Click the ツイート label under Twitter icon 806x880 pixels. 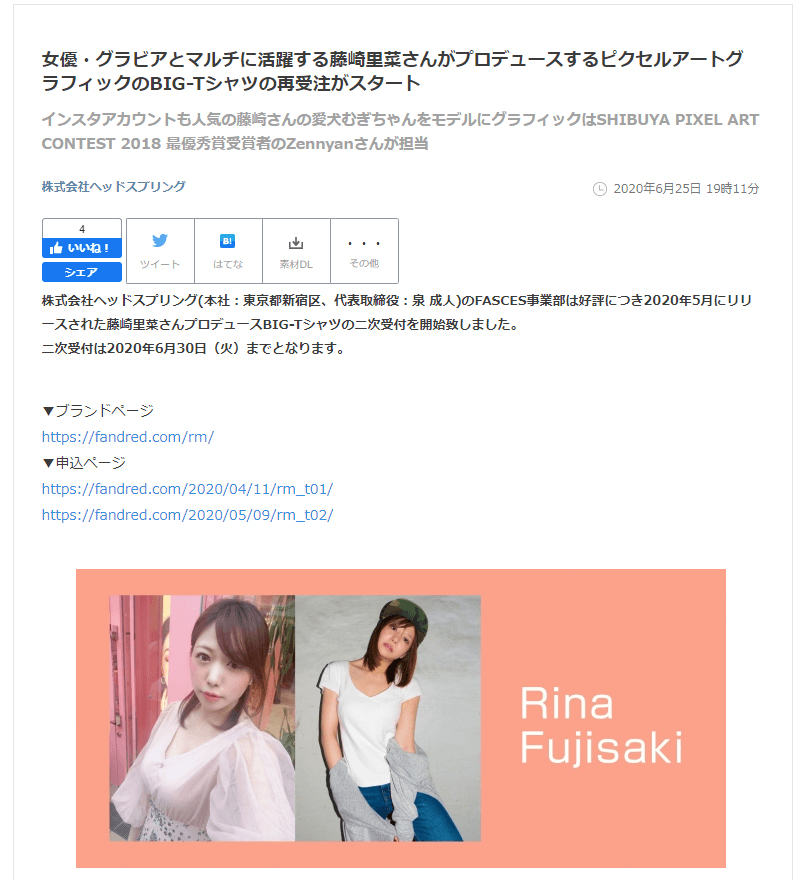160,264
